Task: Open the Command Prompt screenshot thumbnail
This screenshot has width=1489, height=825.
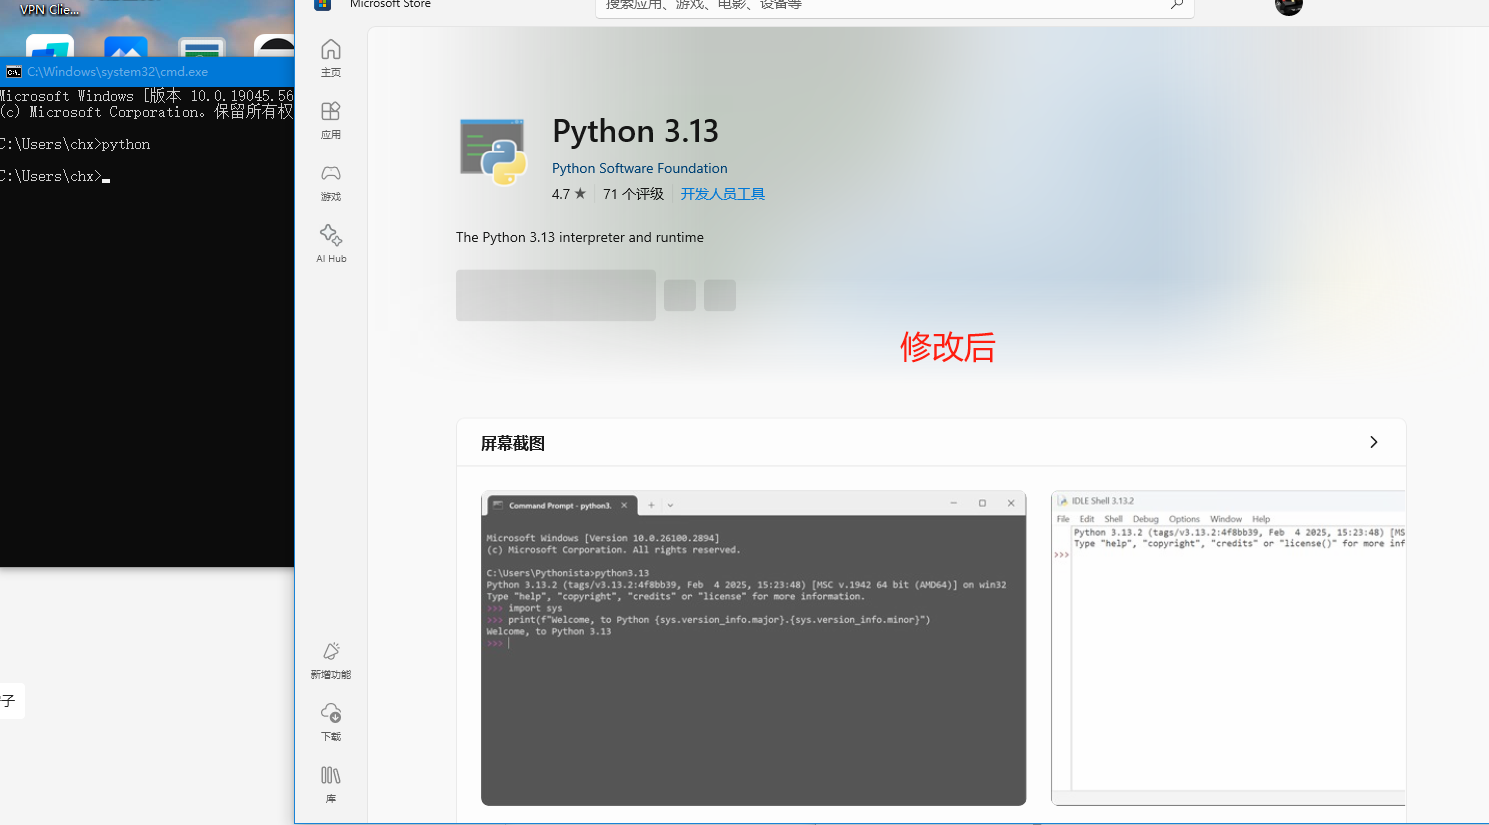Action: tap(753, 648)
